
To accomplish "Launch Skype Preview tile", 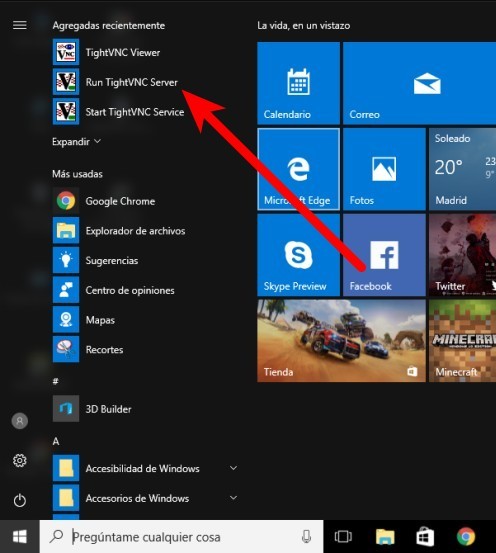I will [x=298, y=255].
